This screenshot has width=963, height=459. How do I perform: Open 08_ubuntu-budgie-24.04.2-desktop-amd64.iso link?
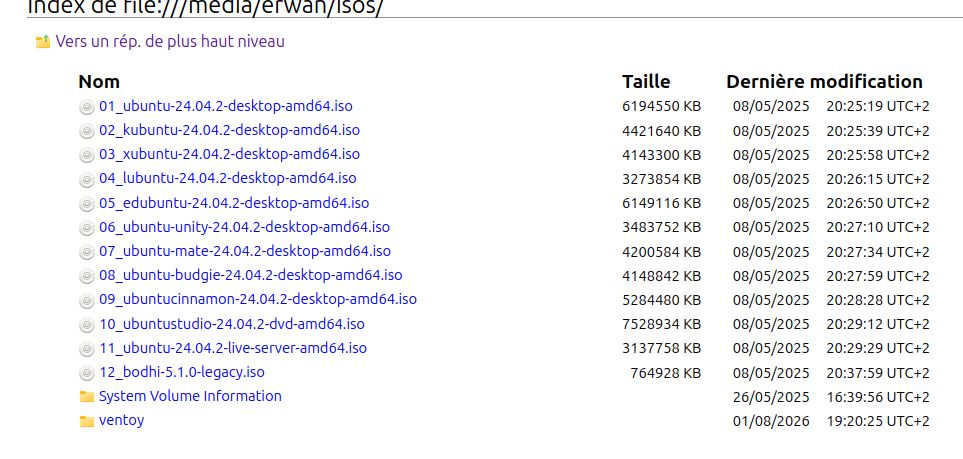tap(251, 275)
